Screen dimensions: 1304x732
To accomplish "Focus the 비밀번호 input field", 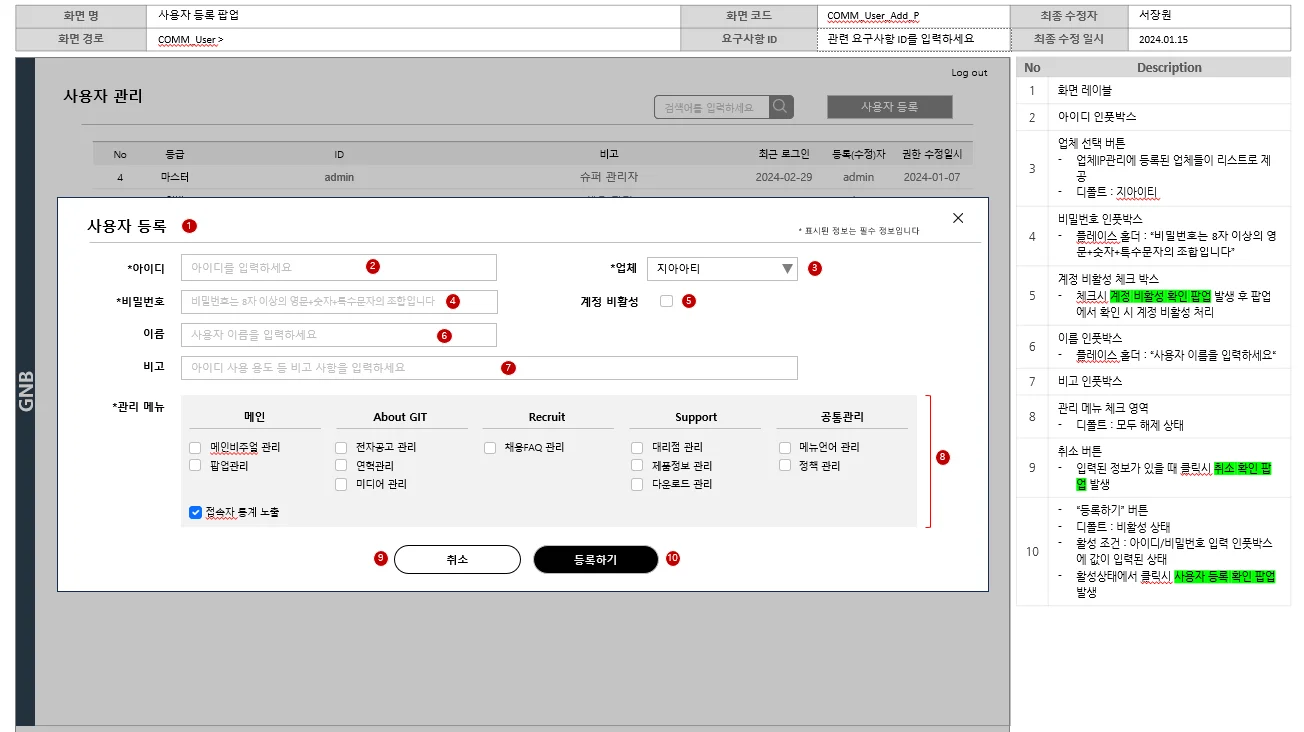I will pos(338,301).
